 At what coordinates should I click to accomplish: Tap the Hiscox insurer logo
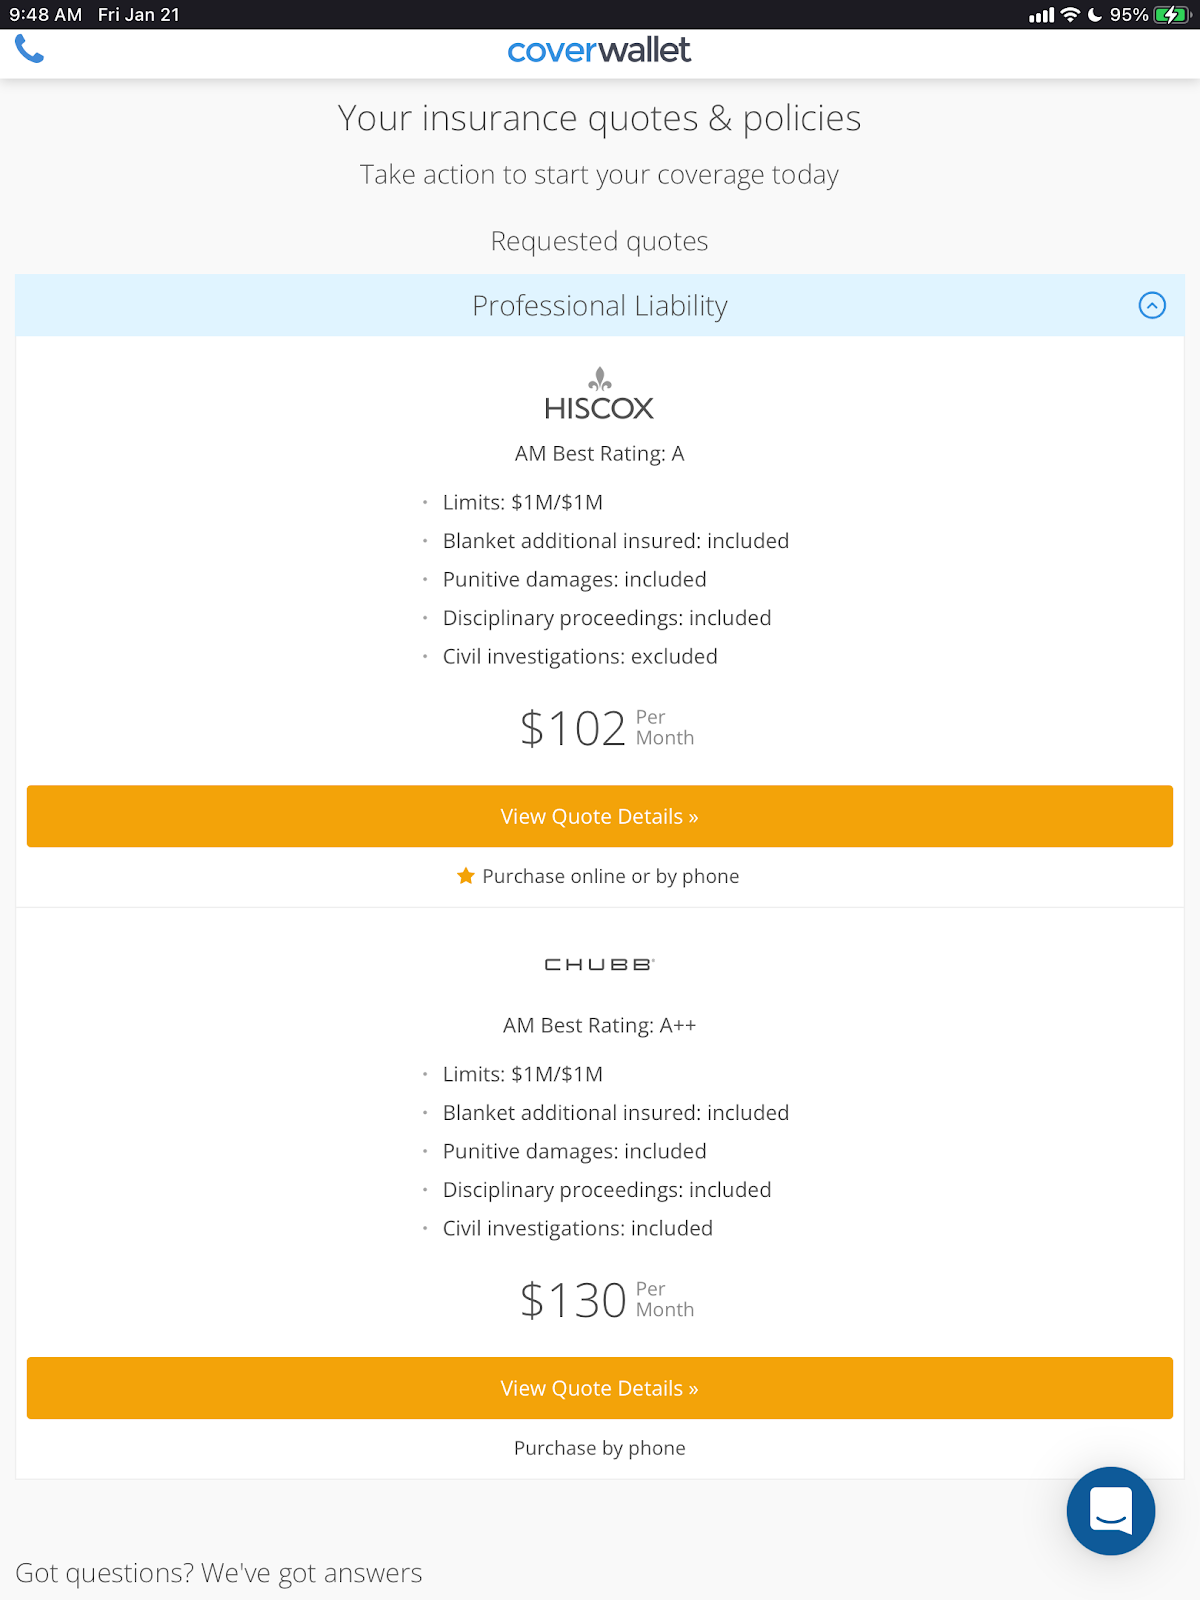[599, 395]
